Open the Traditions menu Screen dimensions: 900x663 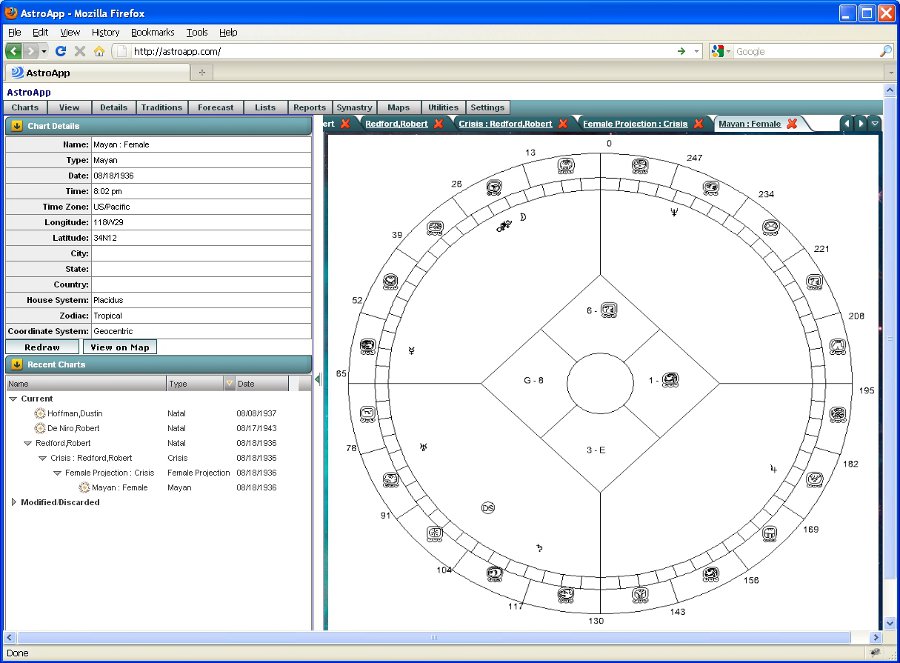[x=161, y=108]
